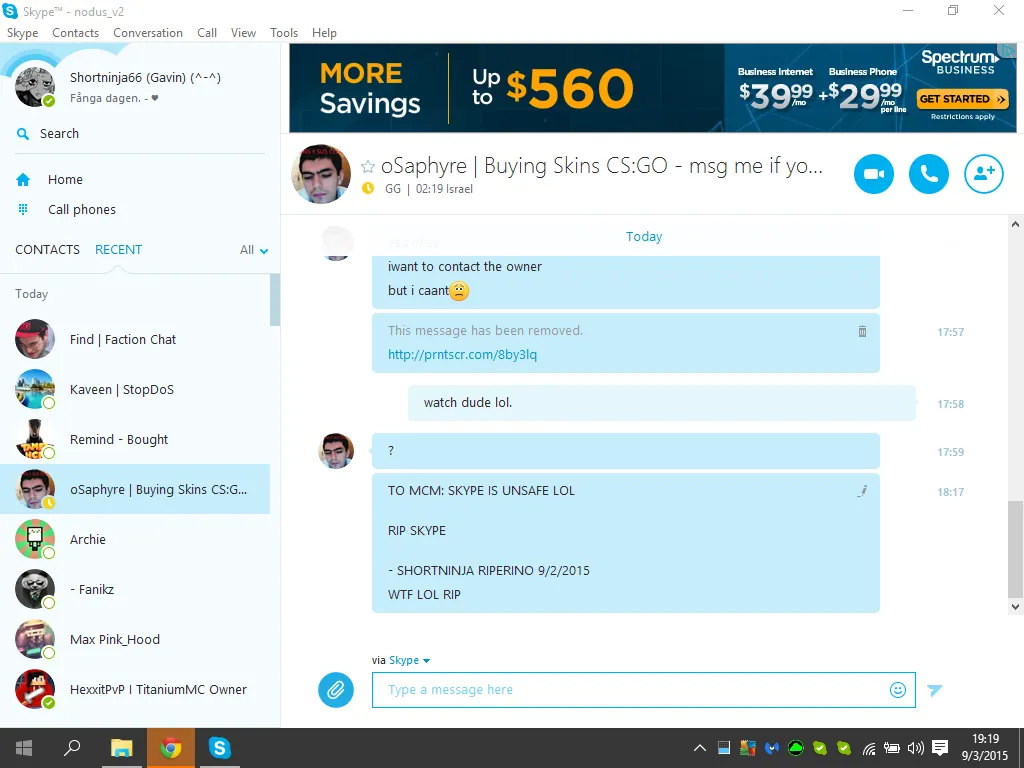Click the Call phones dialpad icon
The height and width of the screenshot is (768, 1024).
(23, 209)
